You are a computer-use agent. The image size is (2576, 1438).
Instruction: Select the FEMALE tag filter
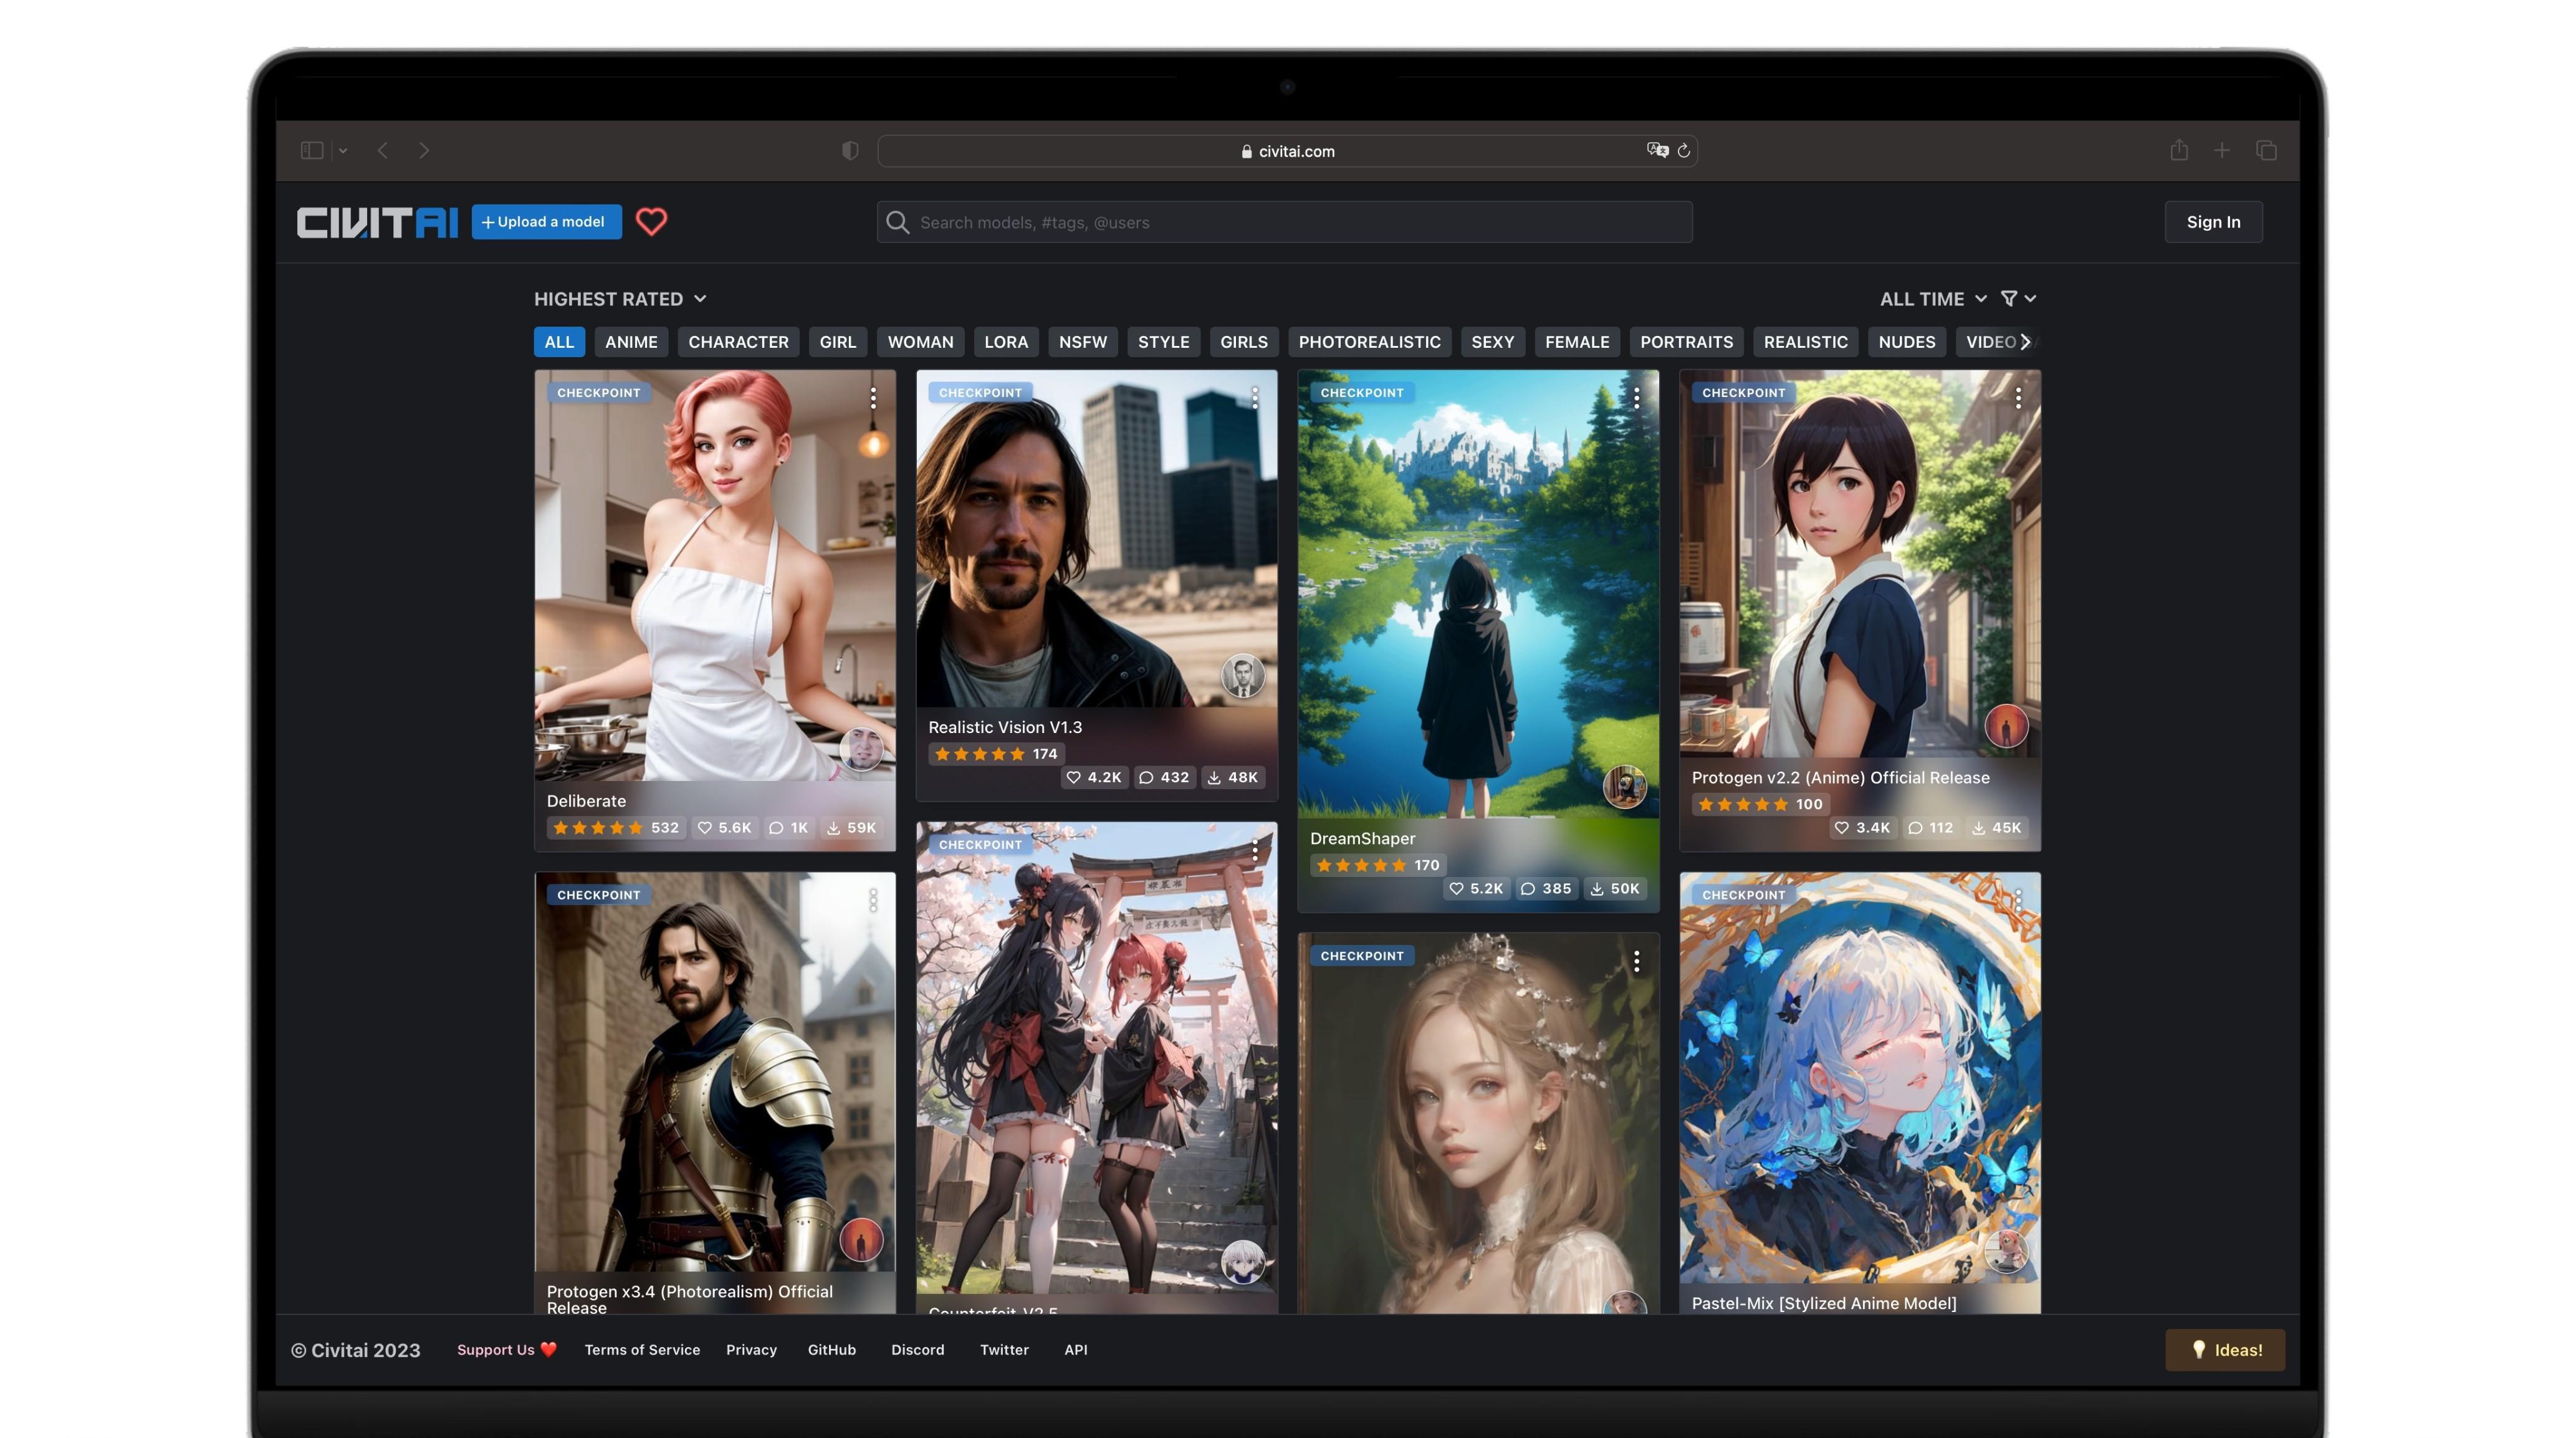[x=1577, y=342]
